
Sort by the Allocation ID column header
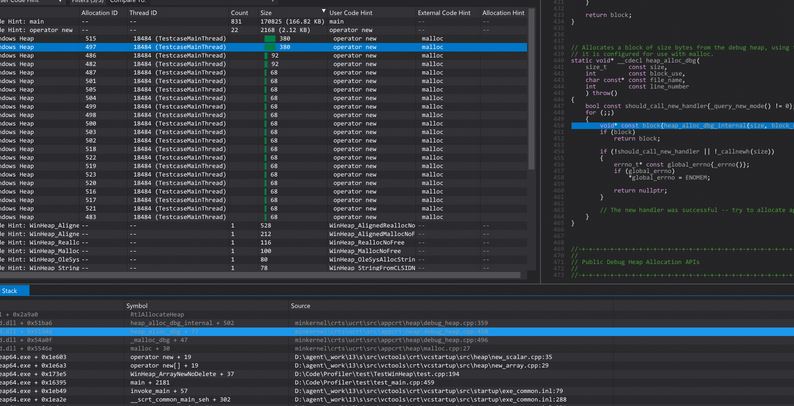click(x=99, y=13)
